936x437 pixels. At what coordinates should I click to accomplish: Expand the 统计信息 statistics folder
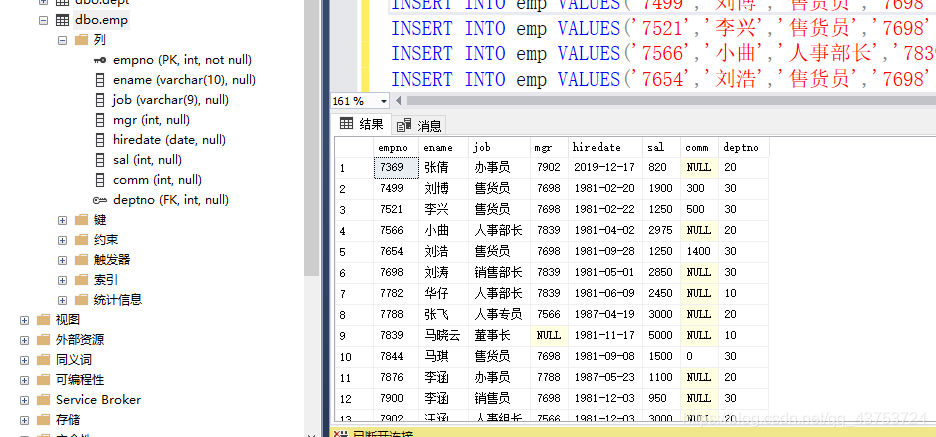[x=63, y=300]
